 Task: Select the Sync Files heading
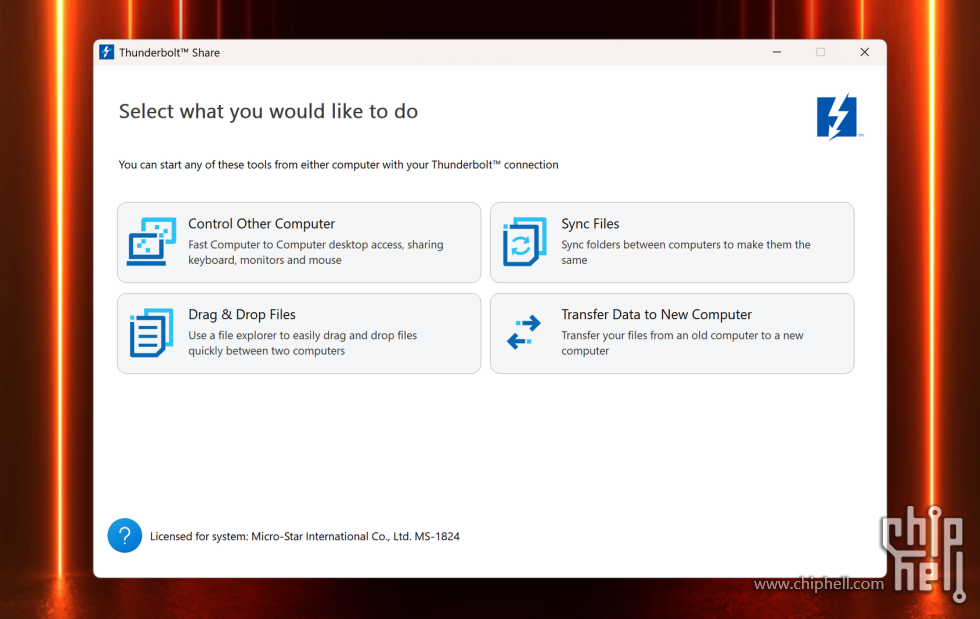tap(590, 224)
